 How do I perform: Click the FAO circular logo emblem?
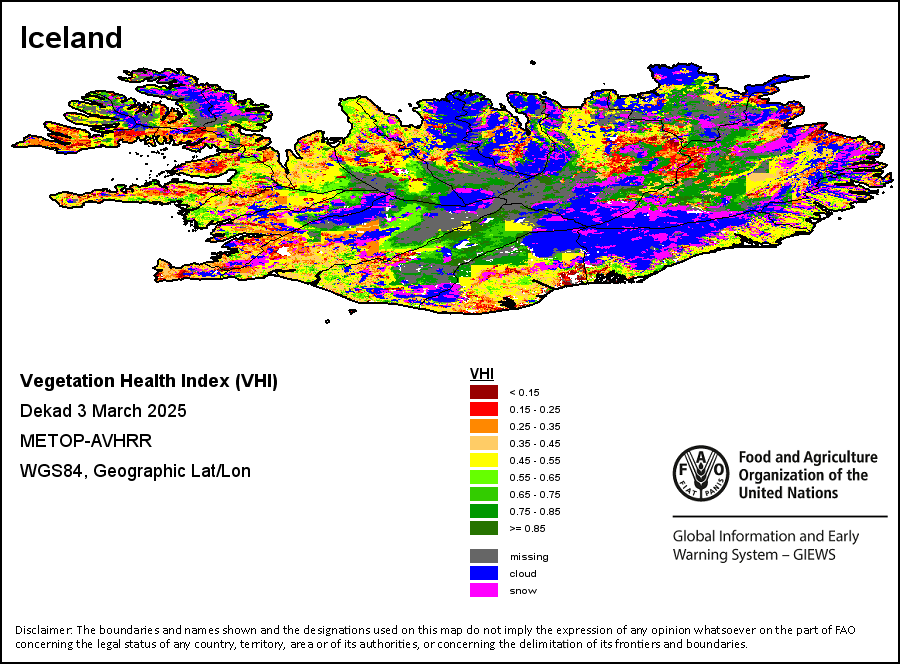coord(701,473)
